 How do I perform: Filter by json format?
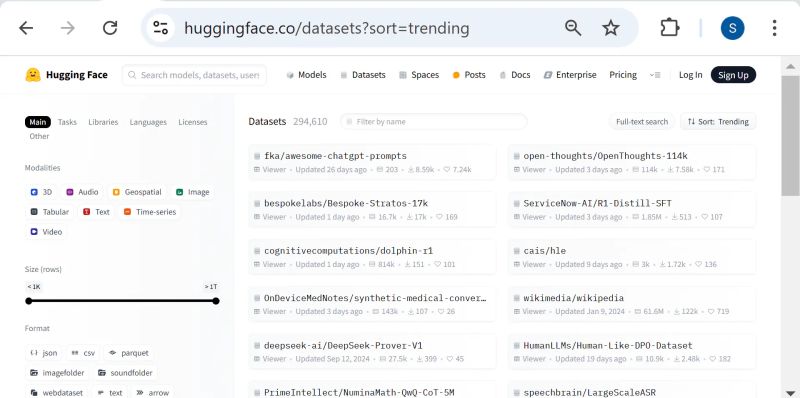[x=43, y=353]
